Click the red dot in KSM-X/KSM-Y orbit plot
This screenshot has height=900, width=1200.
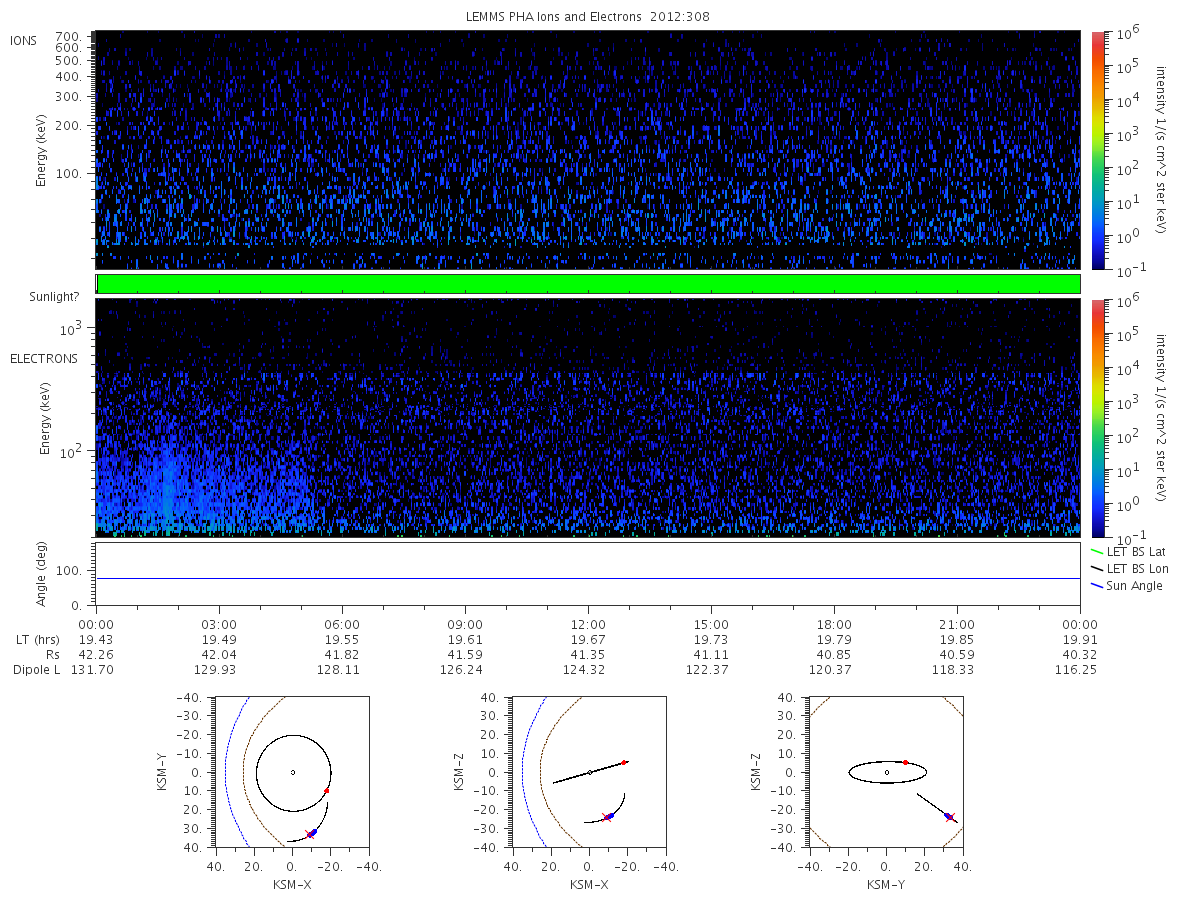327,791
